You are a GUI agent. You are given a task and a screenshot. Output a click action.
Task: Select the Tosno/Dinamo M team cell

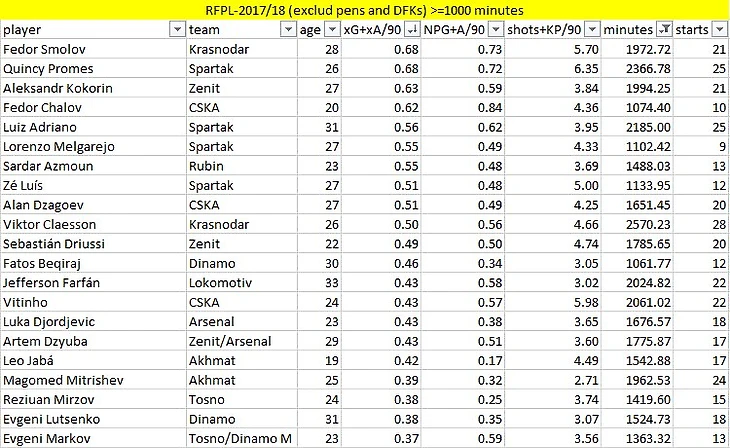coord(242,439)
